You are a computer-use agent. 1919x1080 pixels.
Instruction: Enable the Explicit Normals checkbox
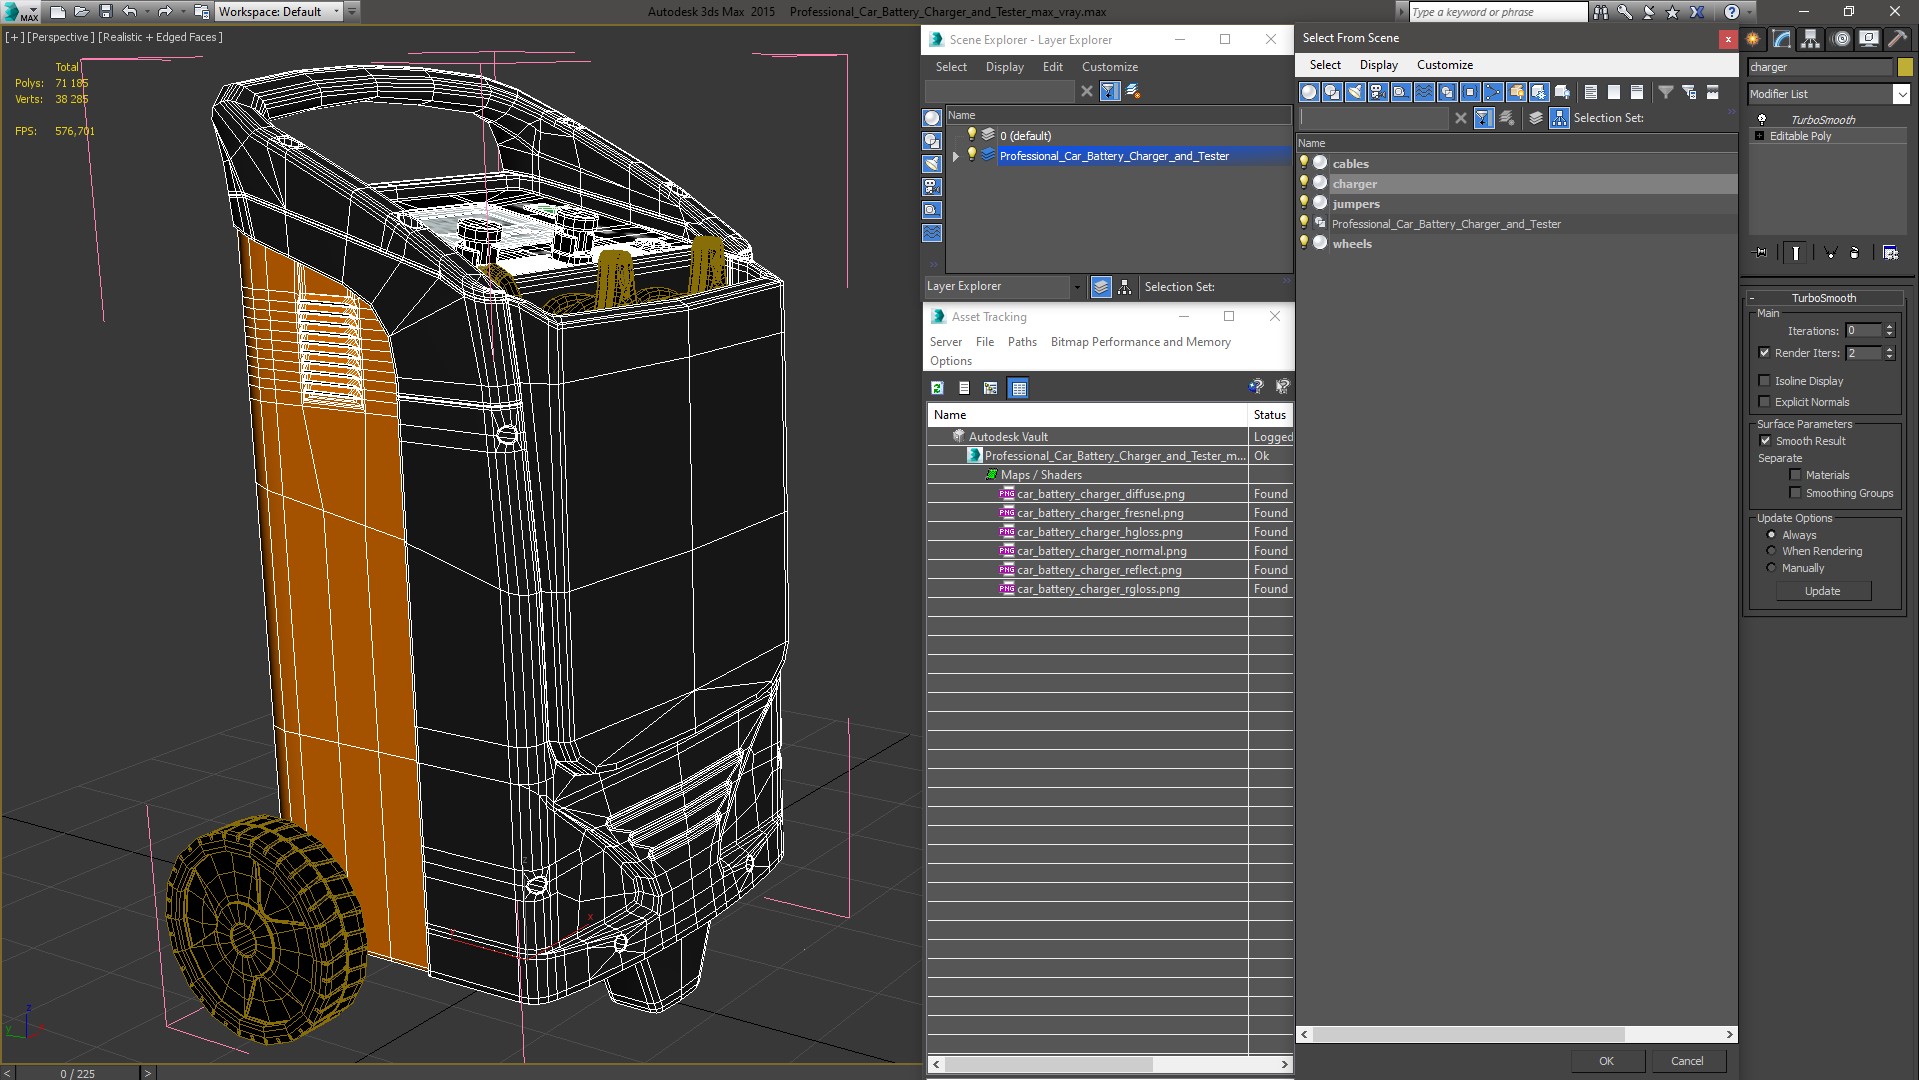[x=1765, y=402]
